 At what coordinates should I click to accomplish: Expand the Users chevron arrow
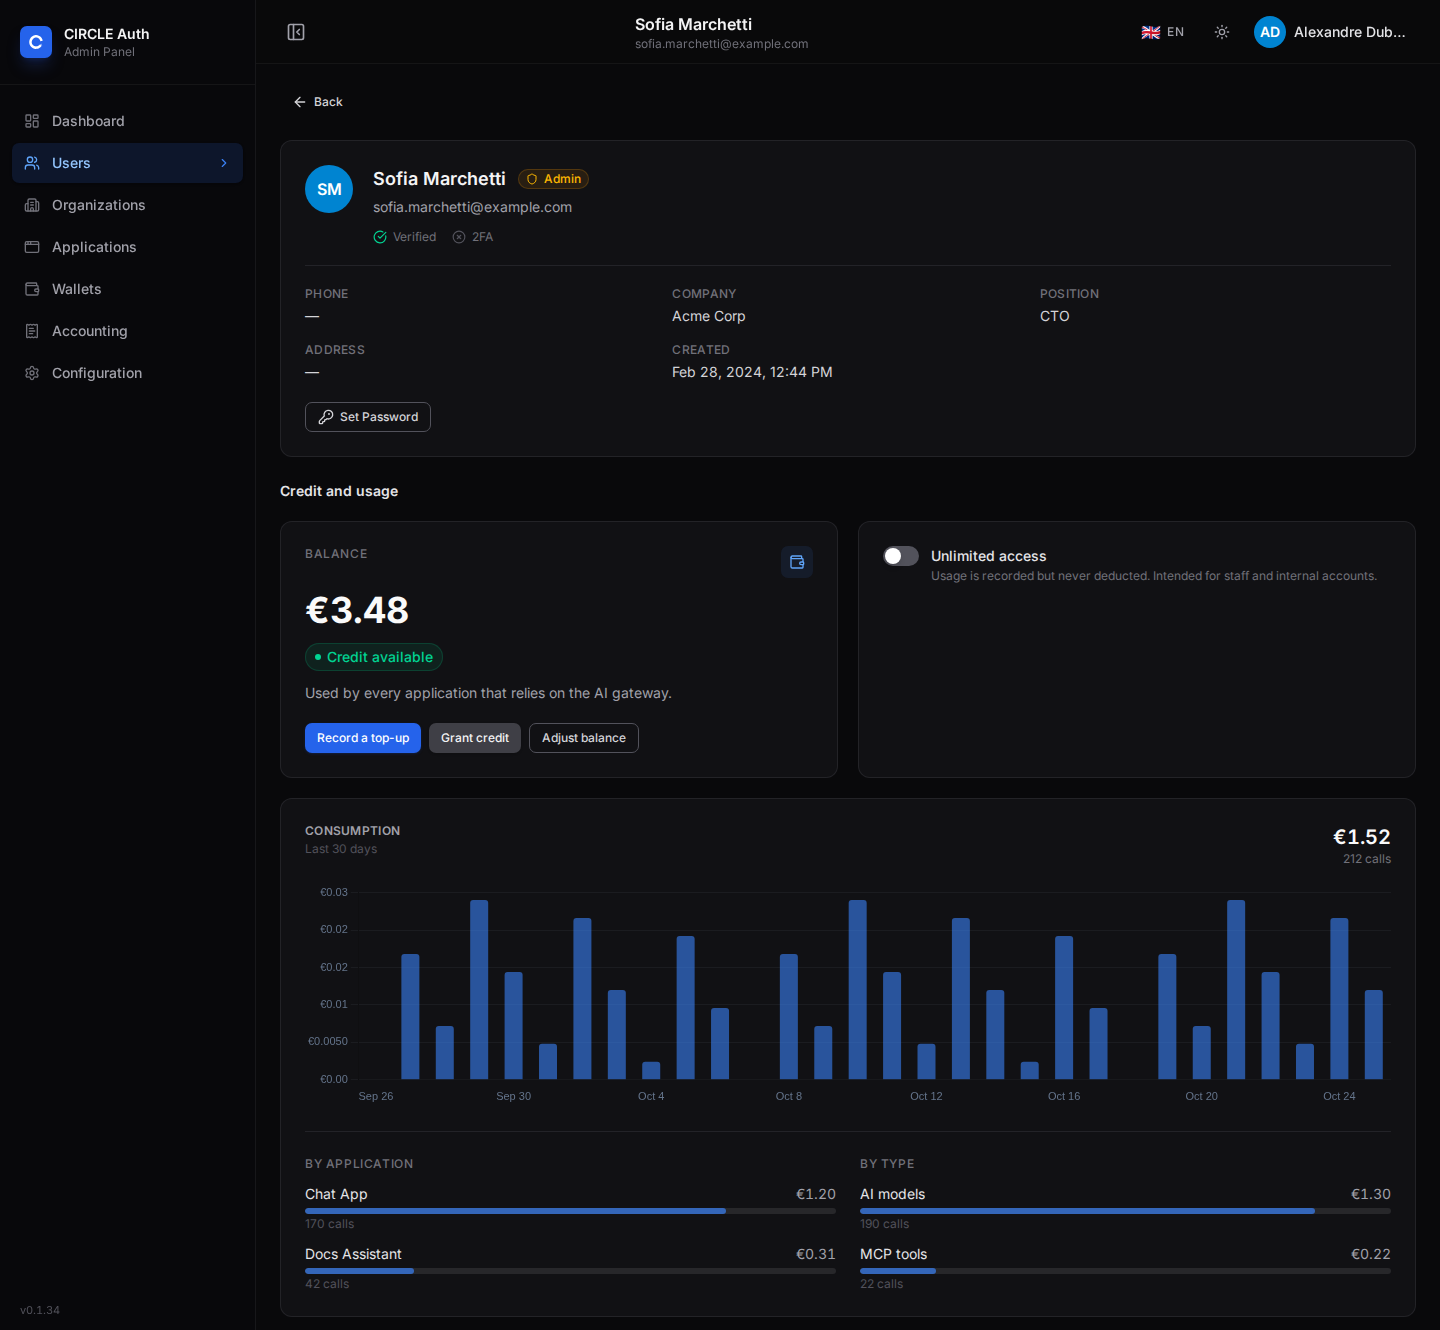pos(224,163)
